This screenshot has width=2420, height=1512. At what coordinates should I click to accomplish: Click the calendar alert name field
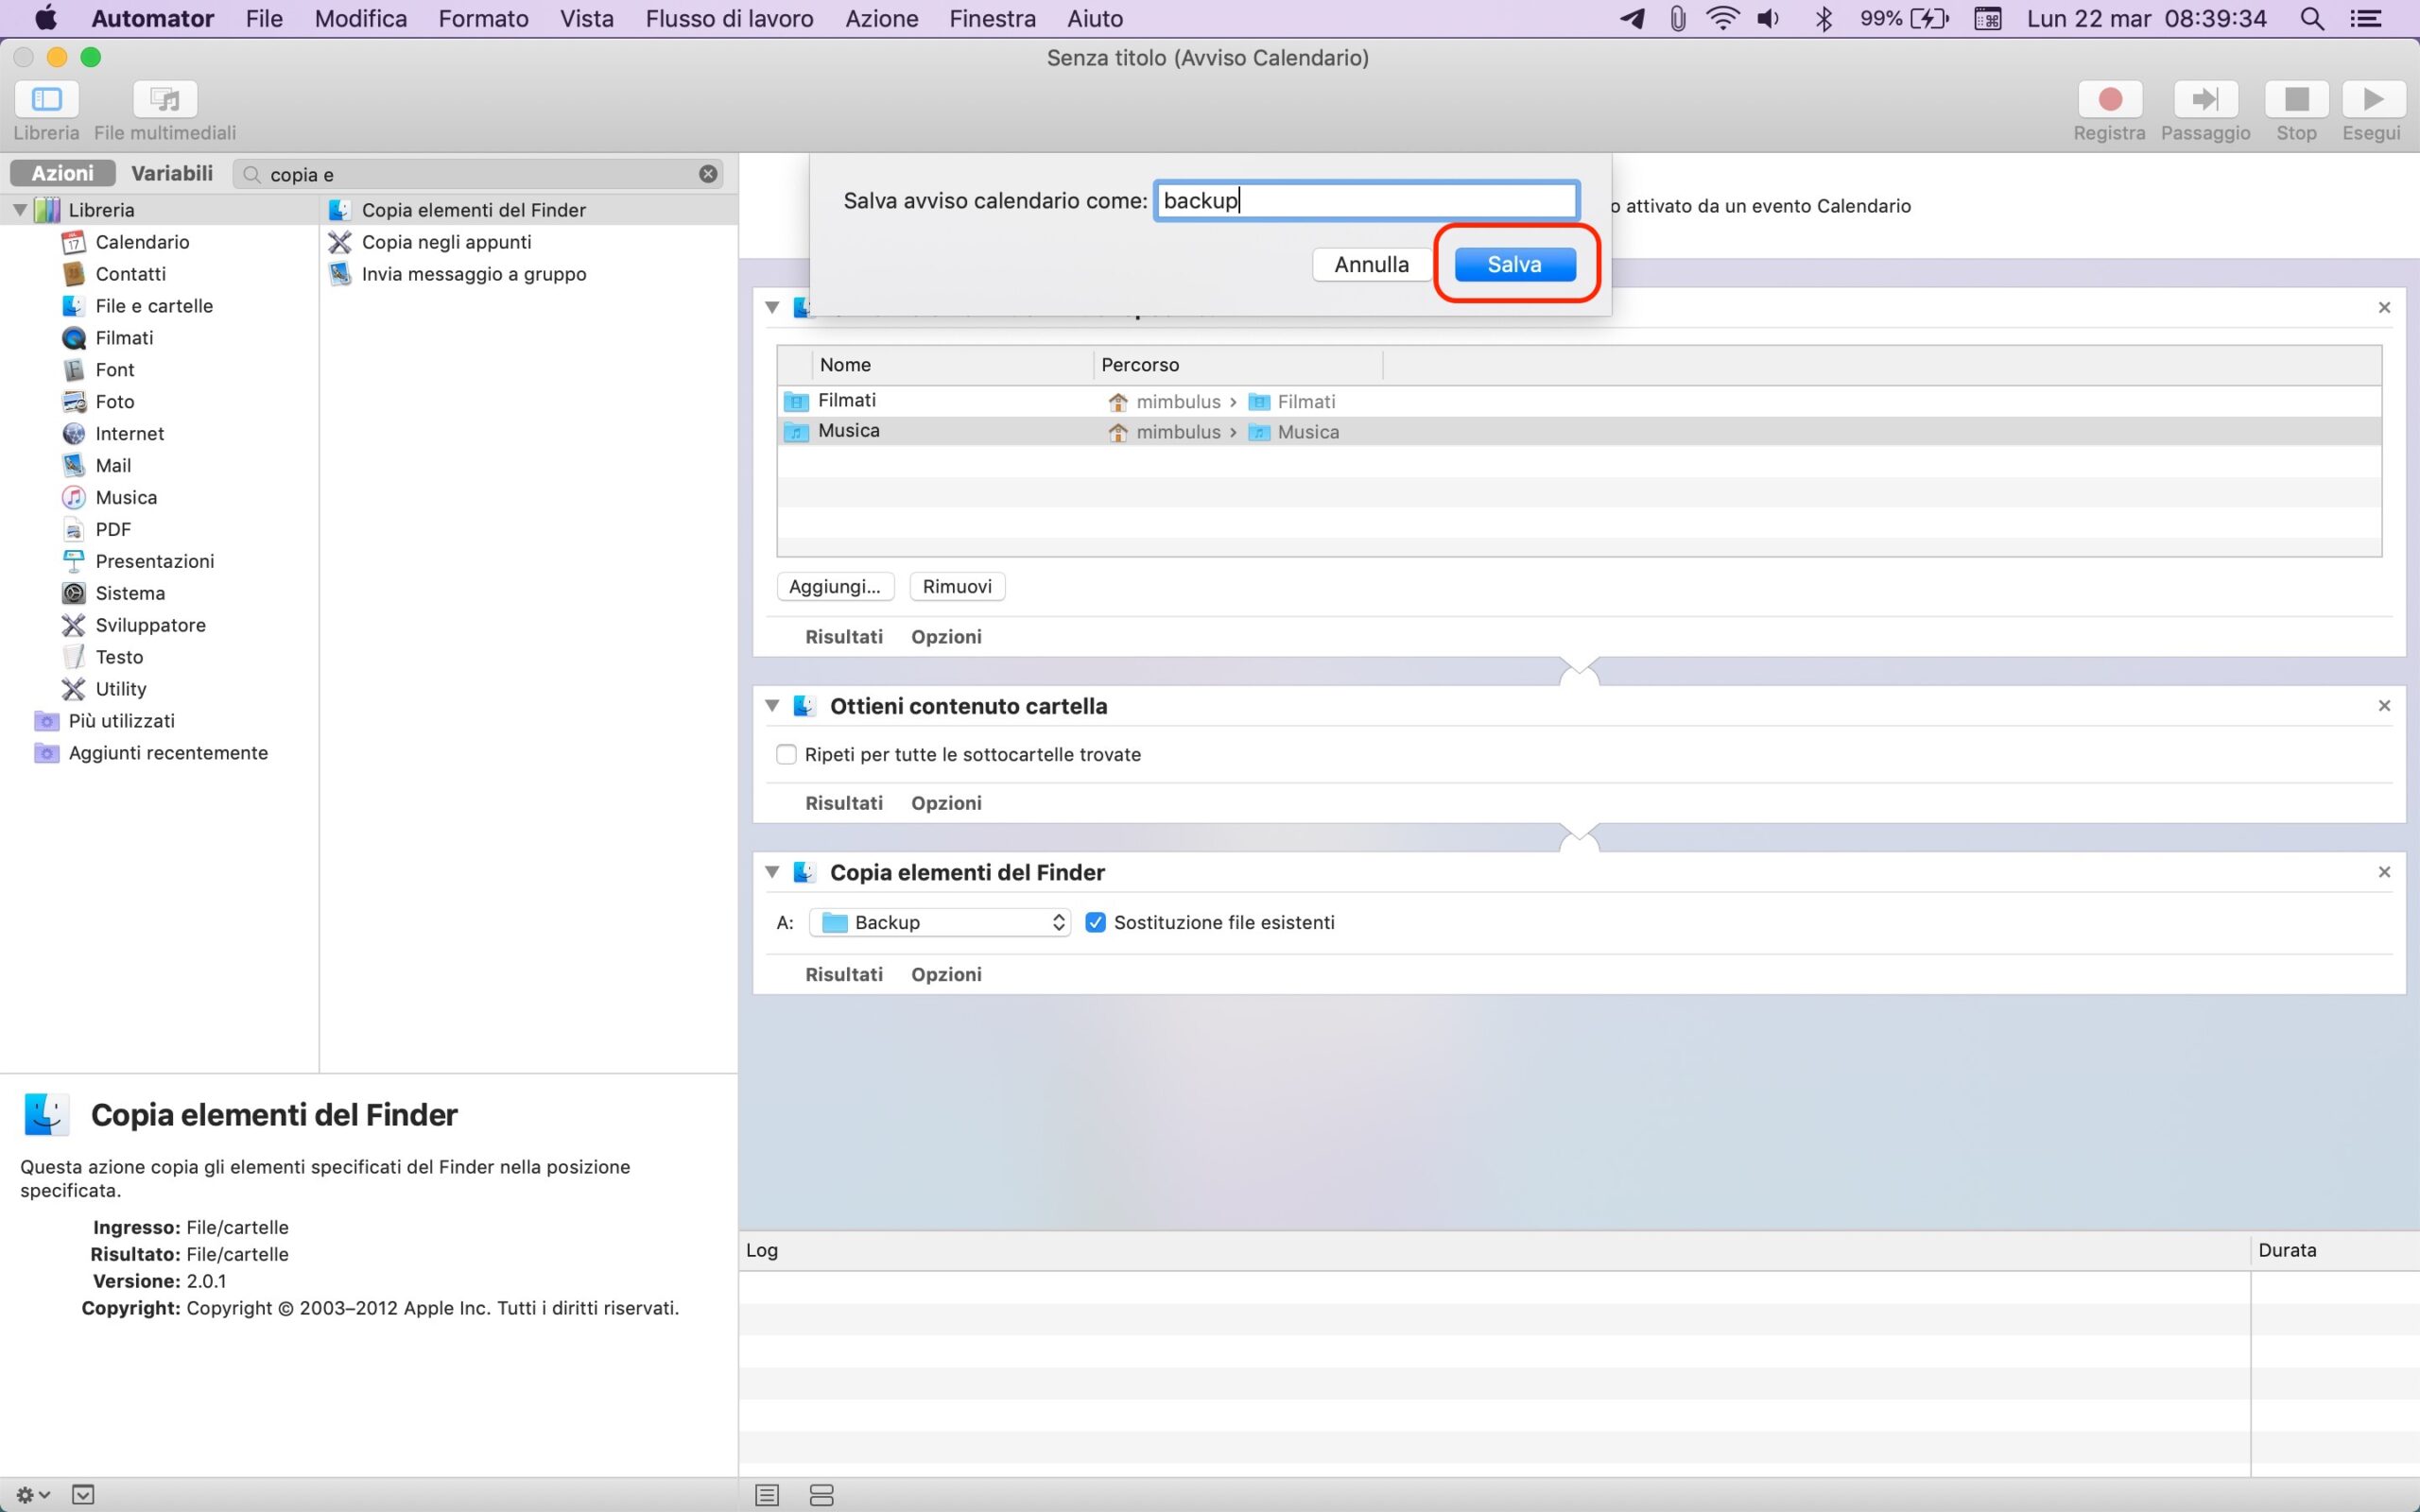(x=1366, y=200)
